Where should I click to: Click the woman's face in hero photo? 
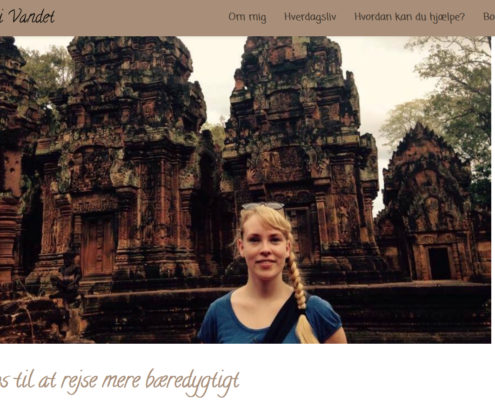[264, 246]
